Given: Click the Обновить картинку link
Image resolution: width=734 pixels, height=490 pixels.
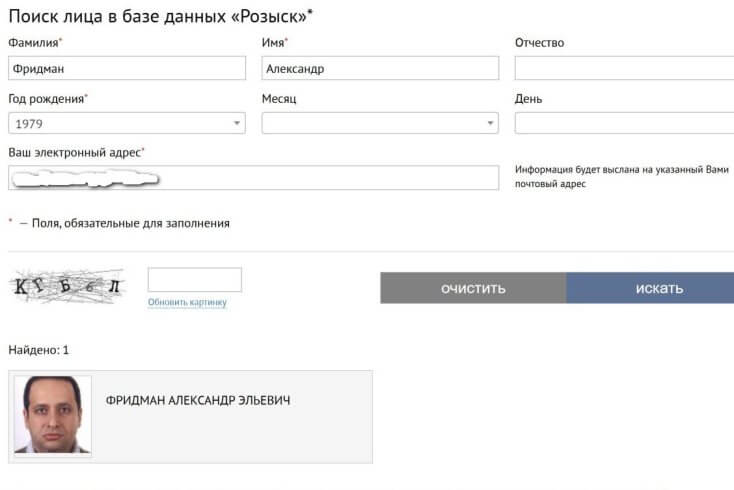Looking at the screenshot, I should pos(187,302).
